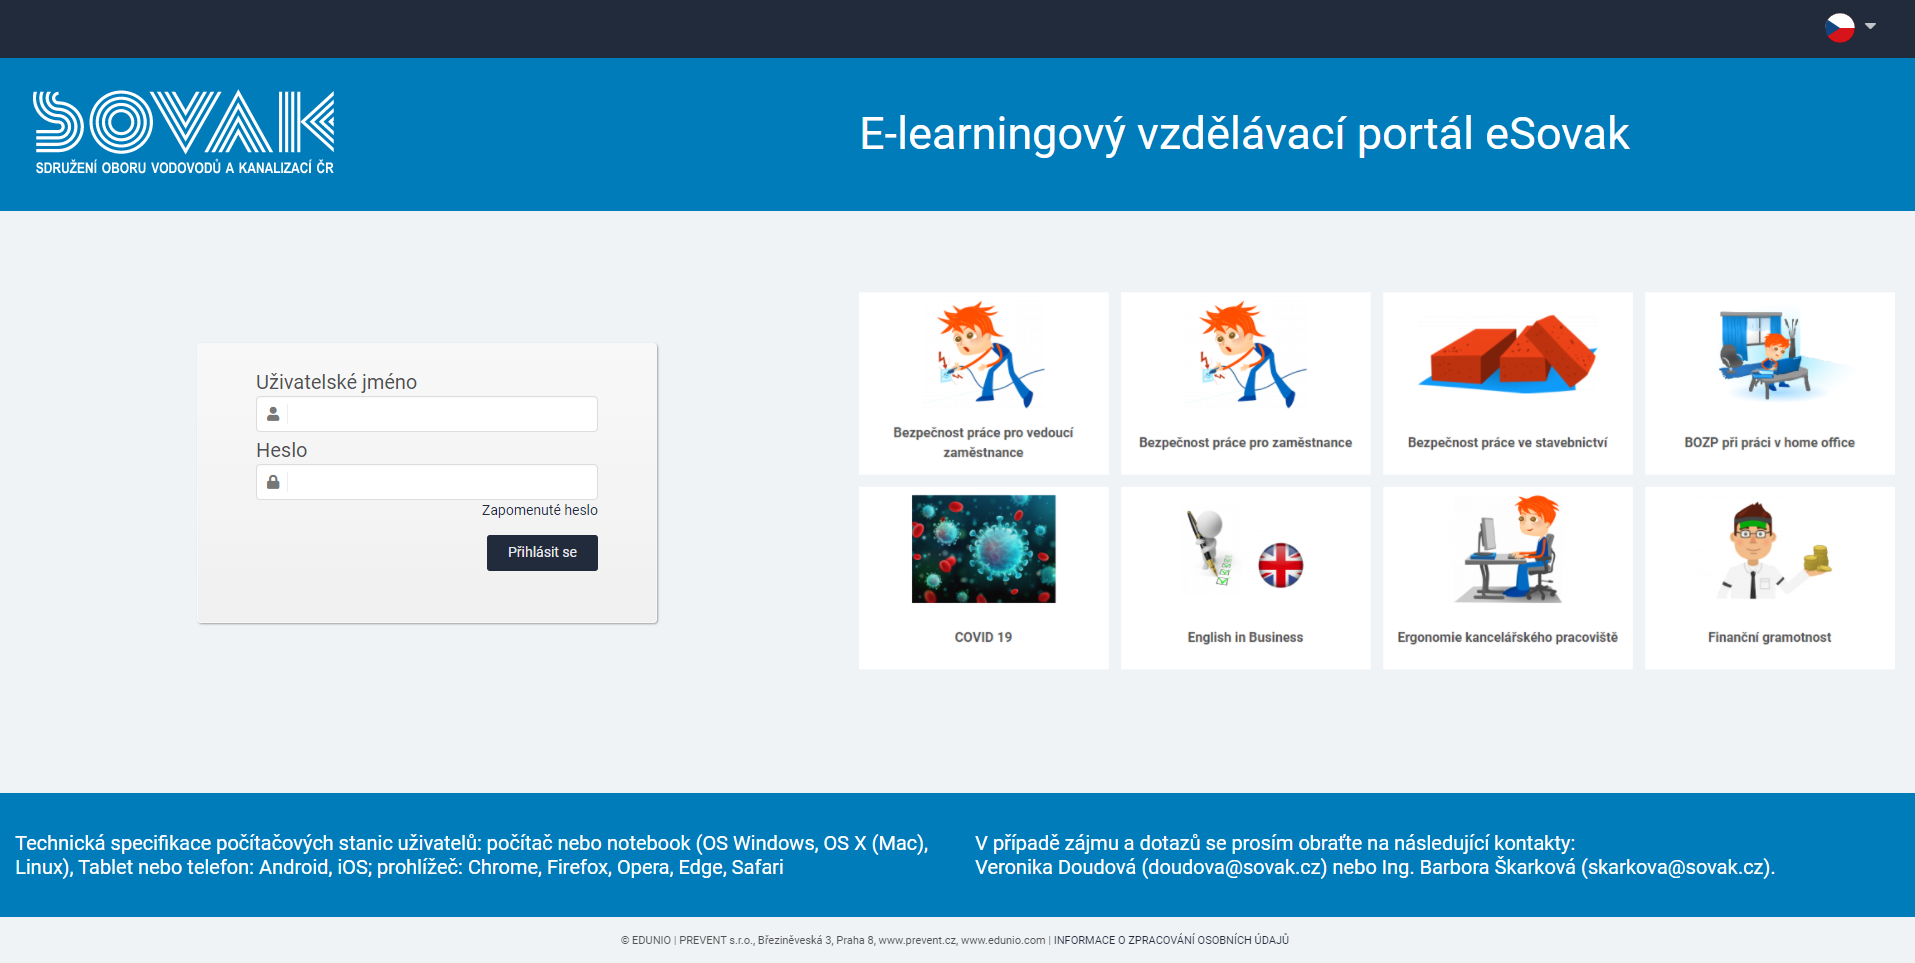Click the skarkova@sovak.cz email address
This screenshot has height=963, width=1915.
[x=1675, y=868]
